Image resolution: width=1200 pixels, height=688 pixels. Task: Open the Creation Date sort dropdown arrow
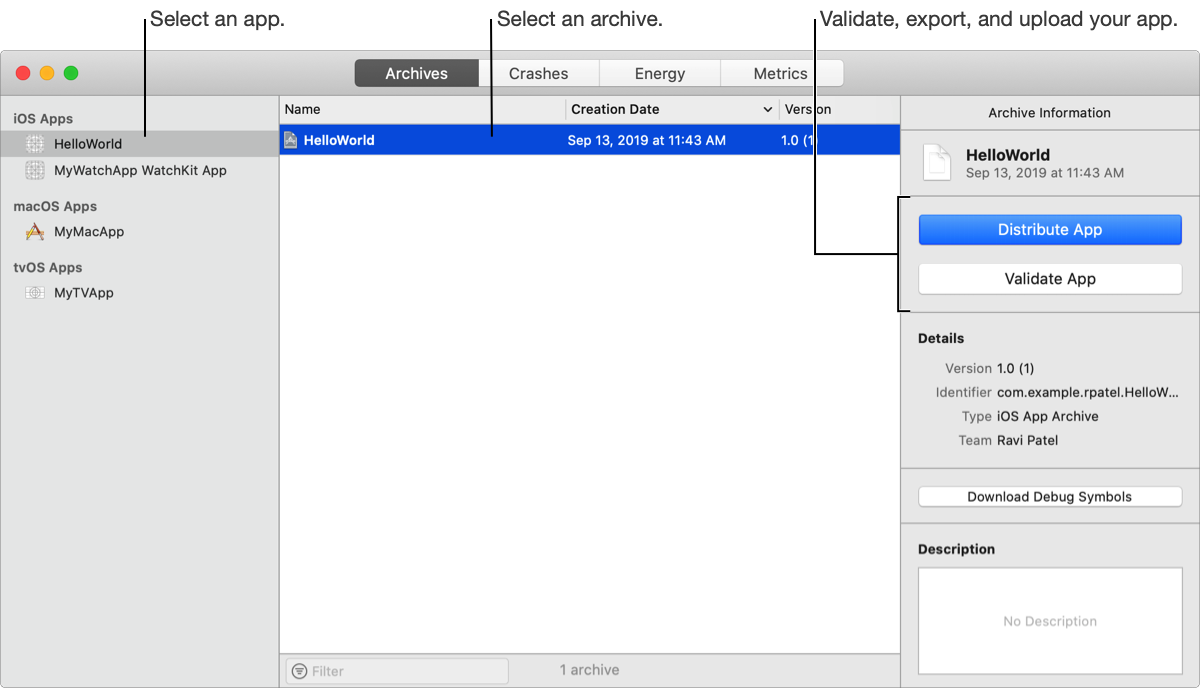[x=767, y=109]
